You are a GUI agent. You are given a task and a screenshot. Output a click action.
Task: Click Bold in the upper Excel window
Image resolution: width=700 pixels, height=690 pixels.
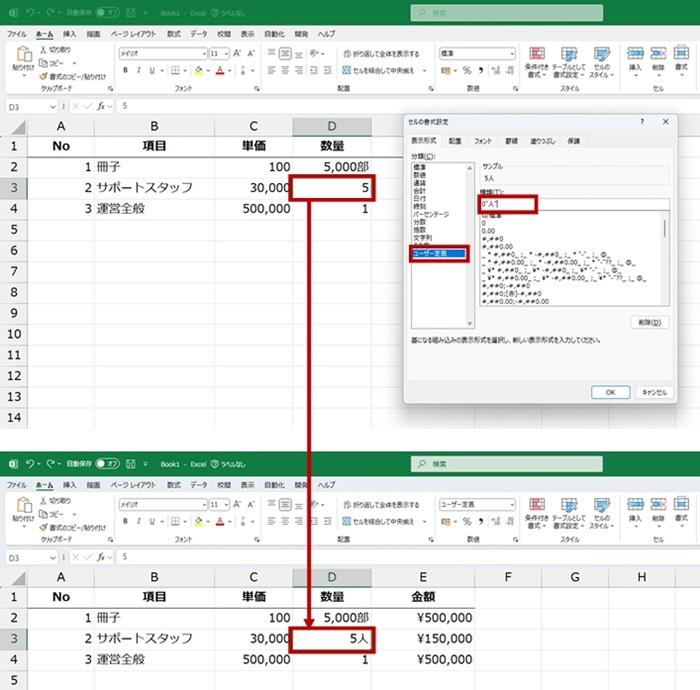point(125,71)
